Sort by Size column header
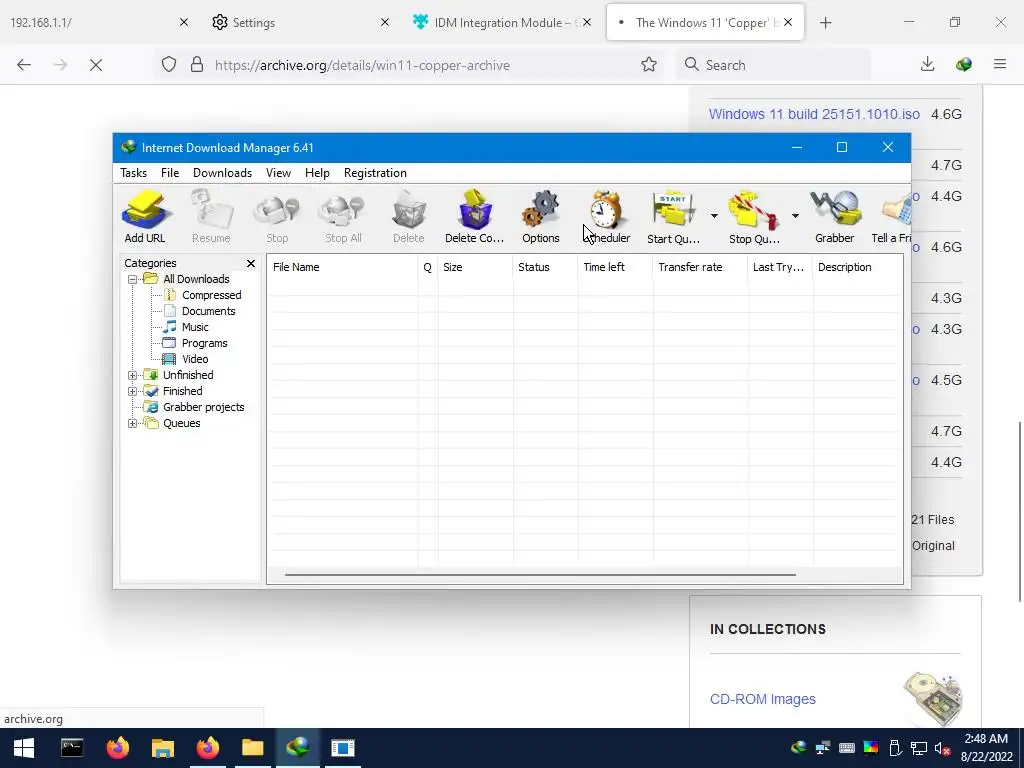The height and width of the screenshot is (768, 1024). point(475,267)
